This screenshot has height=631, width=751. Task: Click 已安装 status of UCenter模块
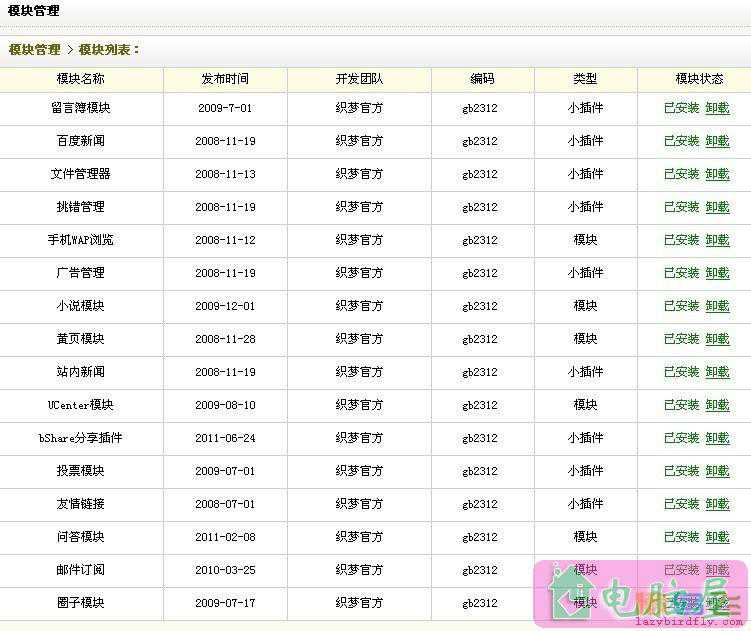[682, 405]
